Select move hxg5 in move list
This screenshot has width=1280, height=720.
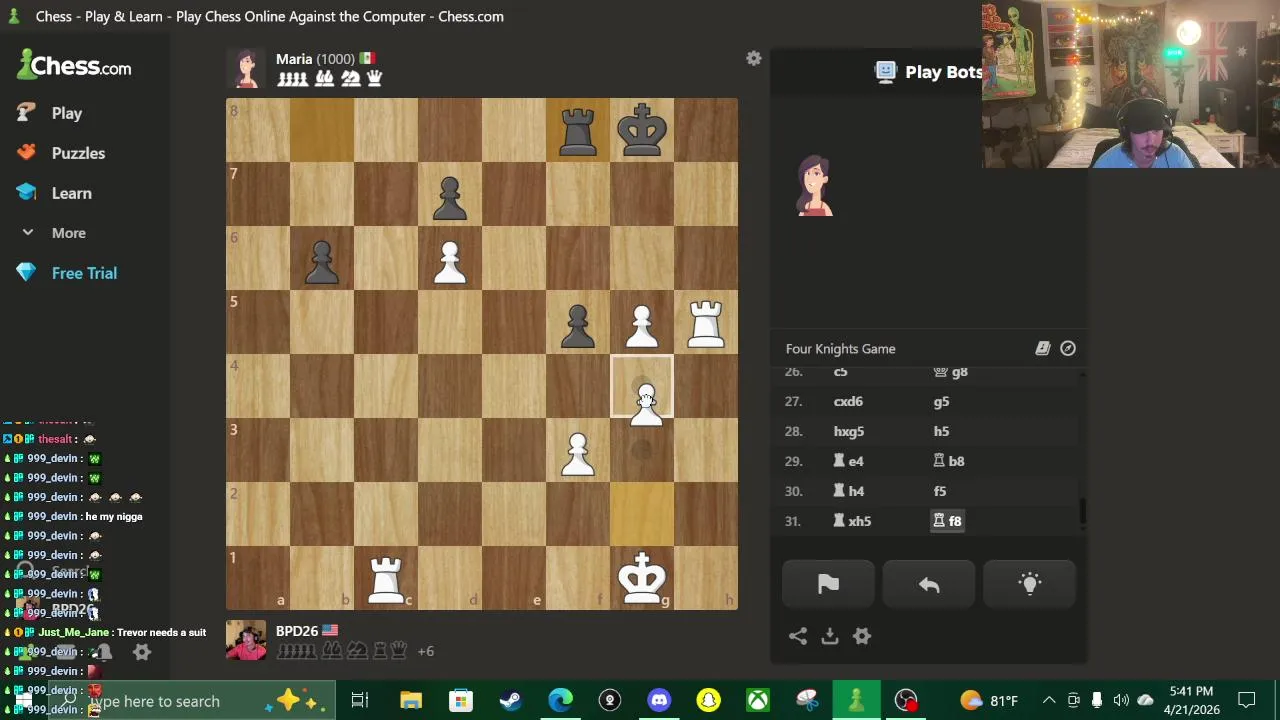click(849, 431)
